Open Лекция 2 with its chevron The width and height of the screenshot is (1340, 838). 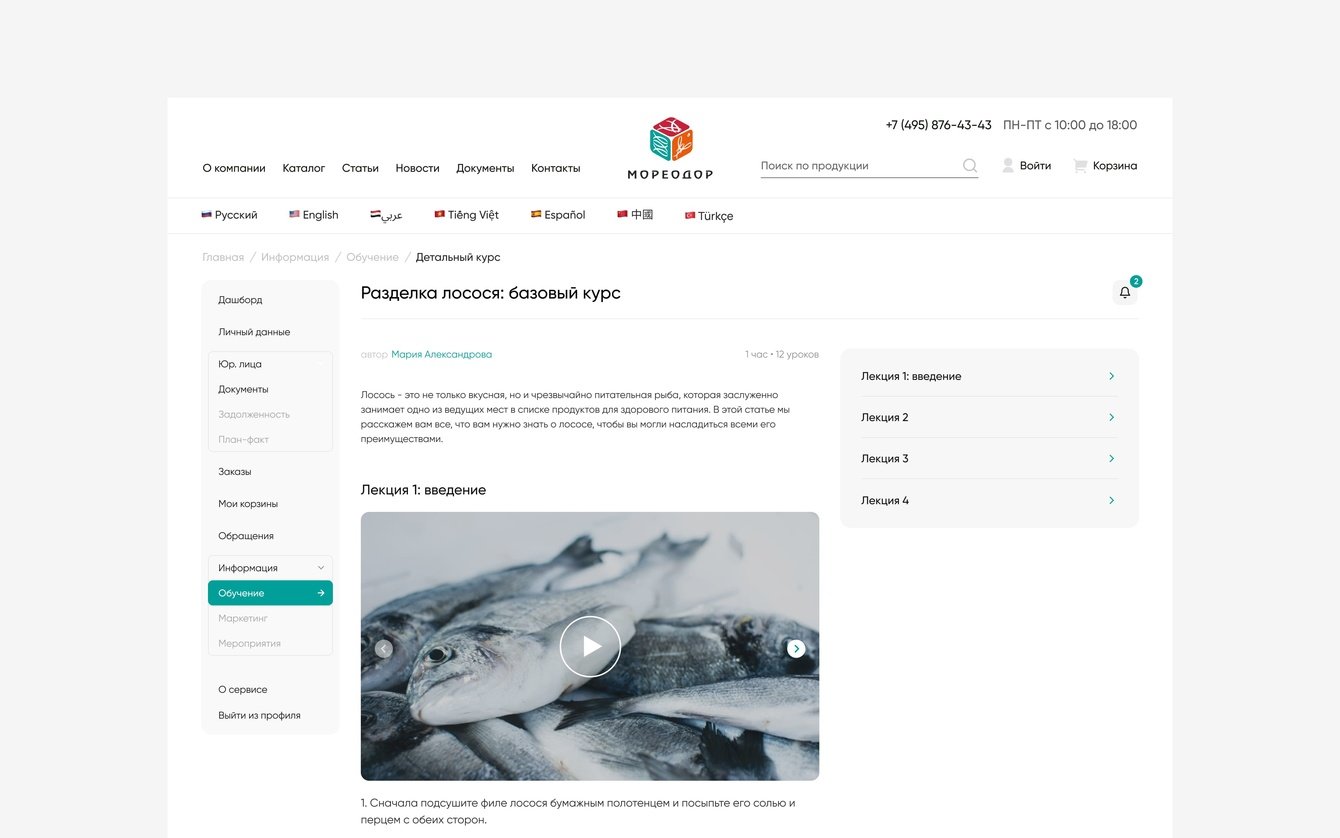[1111, 418]
